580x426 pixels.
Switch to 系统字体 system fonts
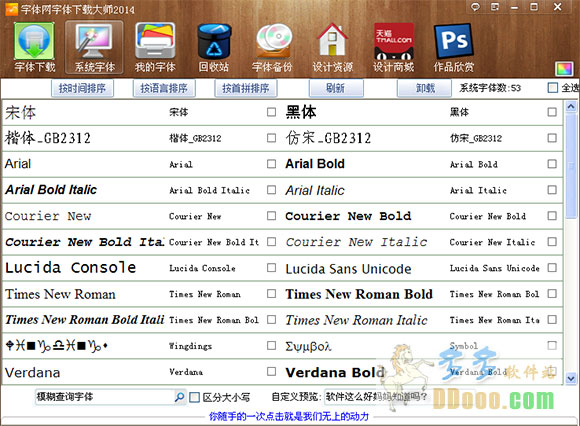[x=94, y=47]
